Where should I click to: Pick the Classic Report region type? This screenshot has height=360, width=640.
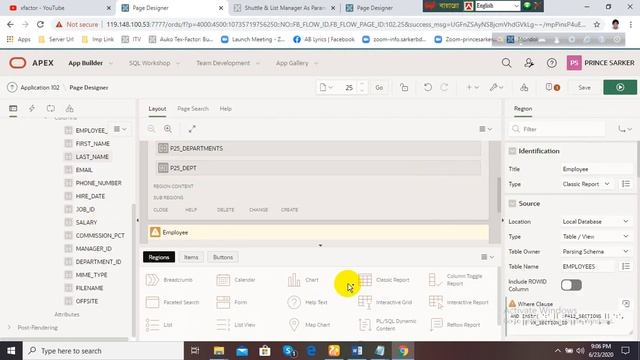(x=383, y=280)
